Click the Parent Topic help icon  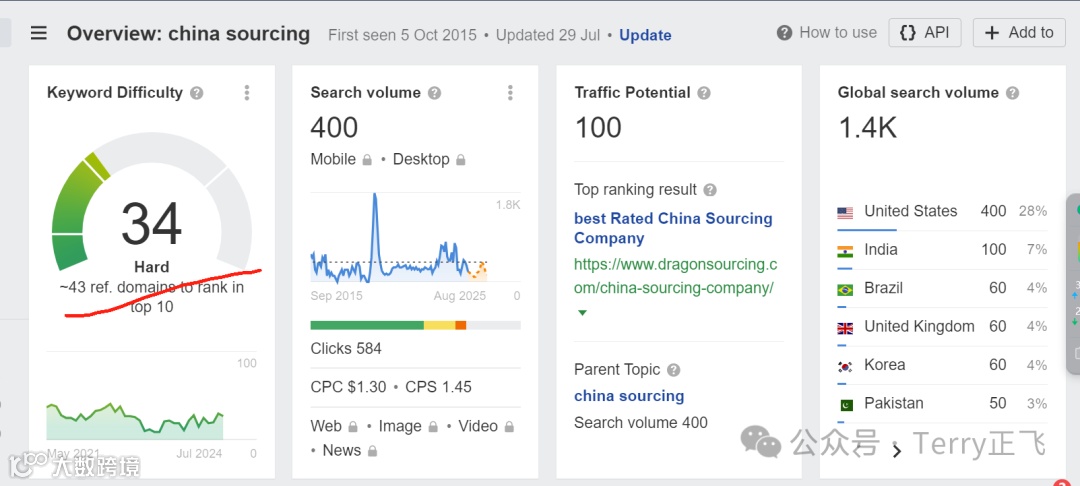(x=674, y=370)
